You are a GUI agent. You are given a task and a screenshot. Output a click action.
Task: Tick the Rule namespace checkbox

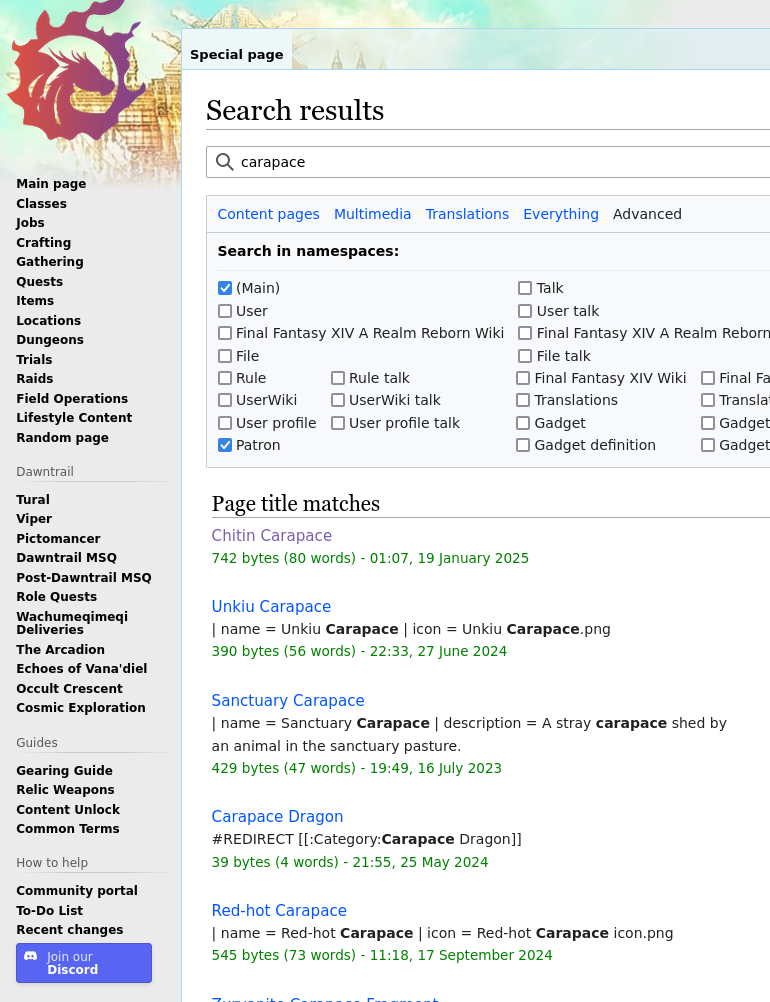pos(225,378)
